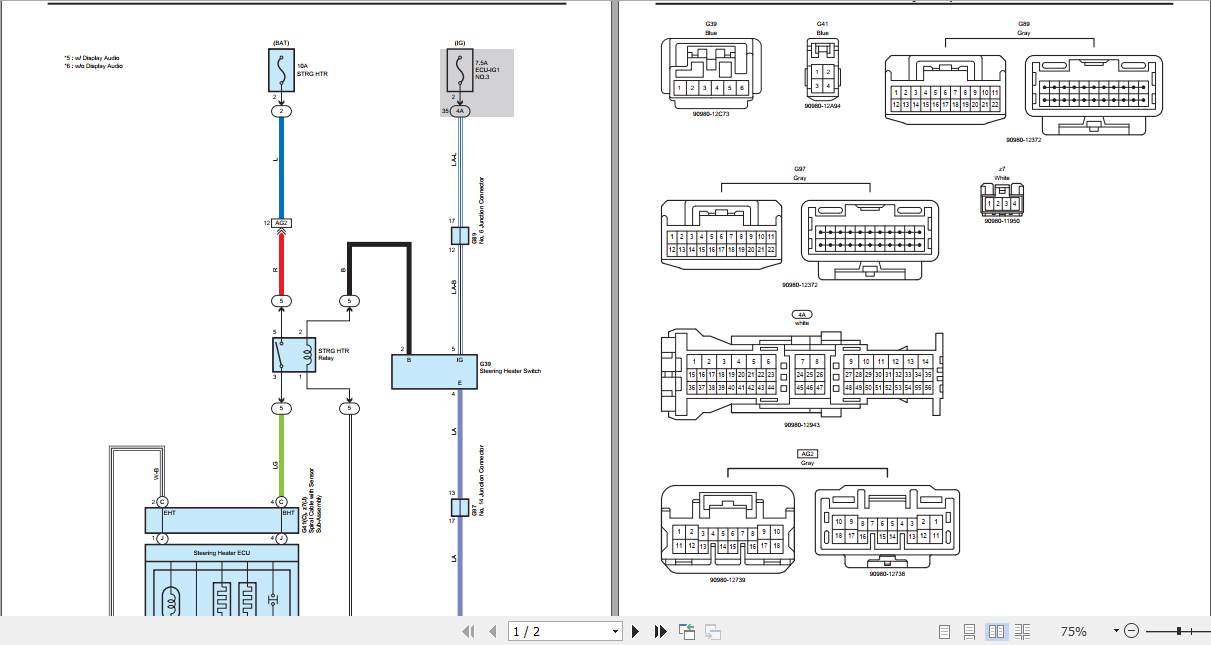Advance to the next page
1211x645 pixels.
635,631
